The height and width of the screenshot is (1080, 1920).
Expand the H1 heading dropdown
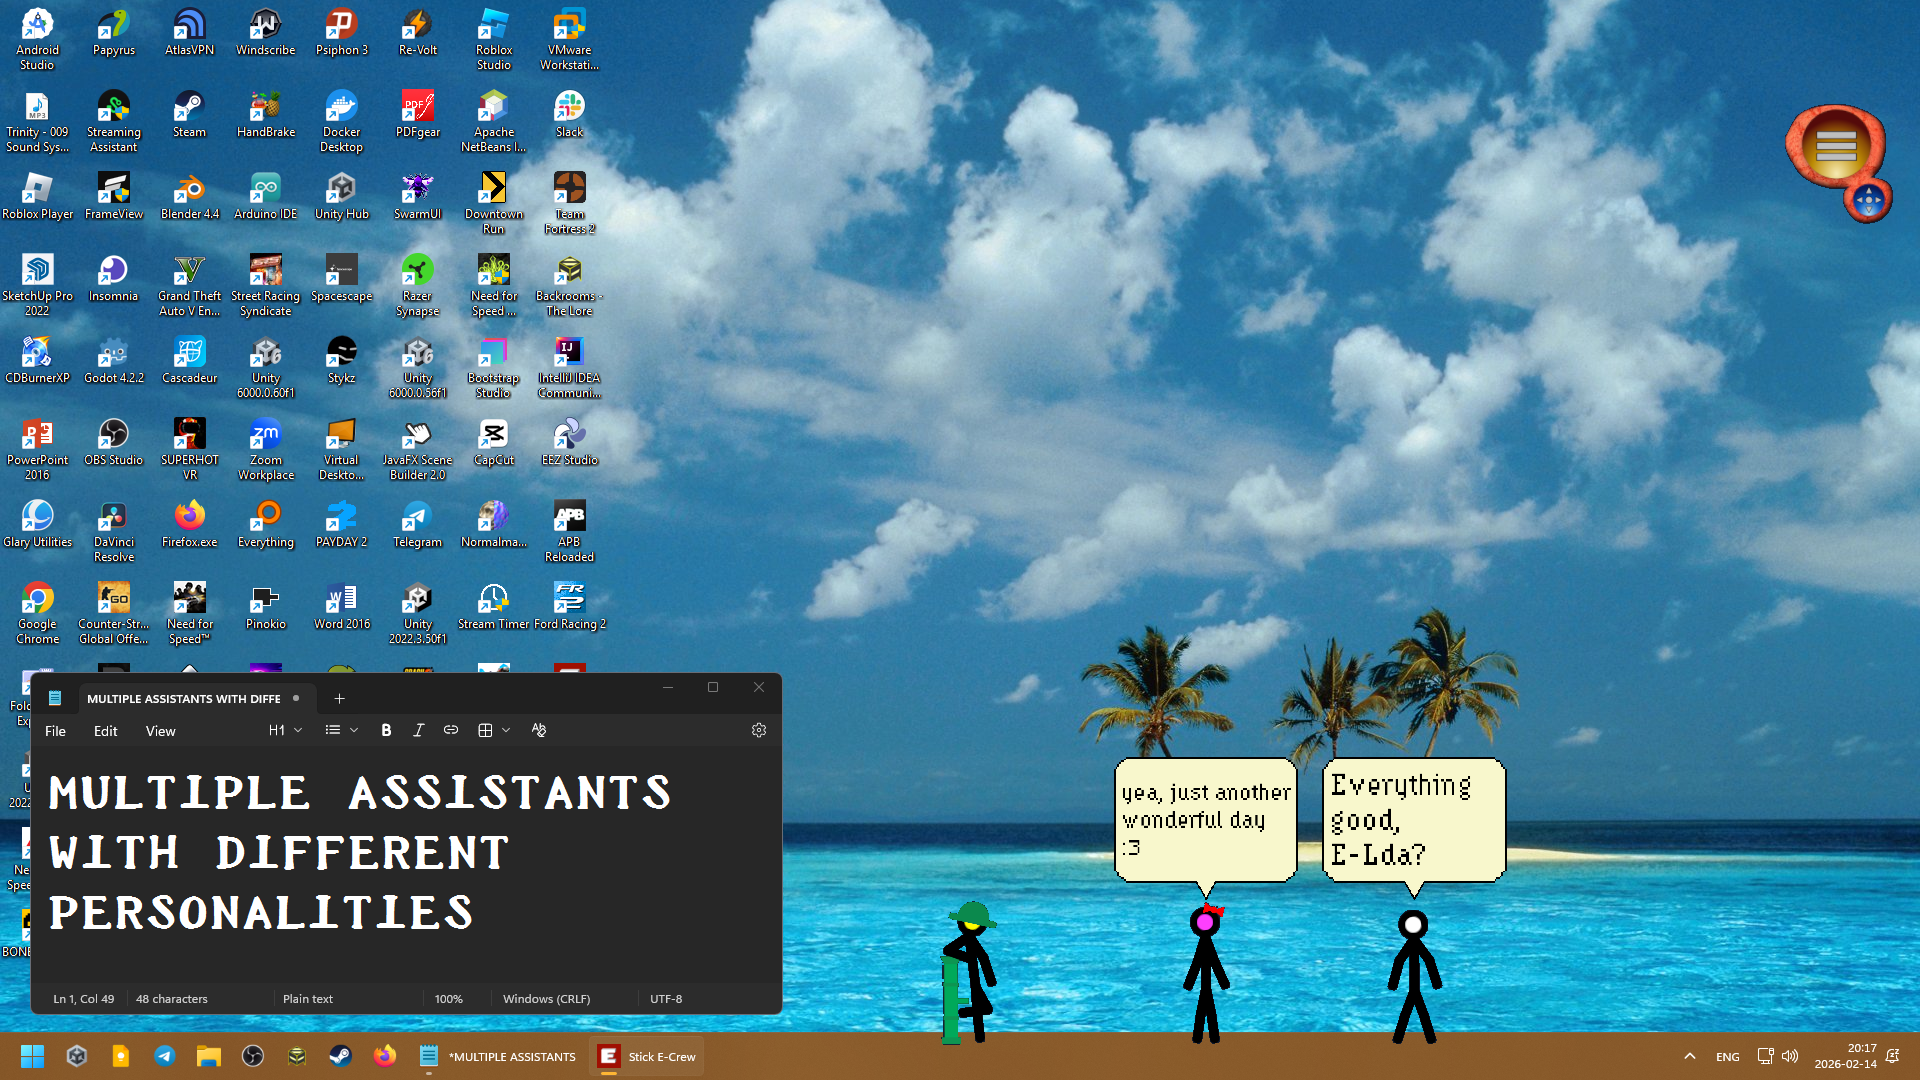pos(285,731)
